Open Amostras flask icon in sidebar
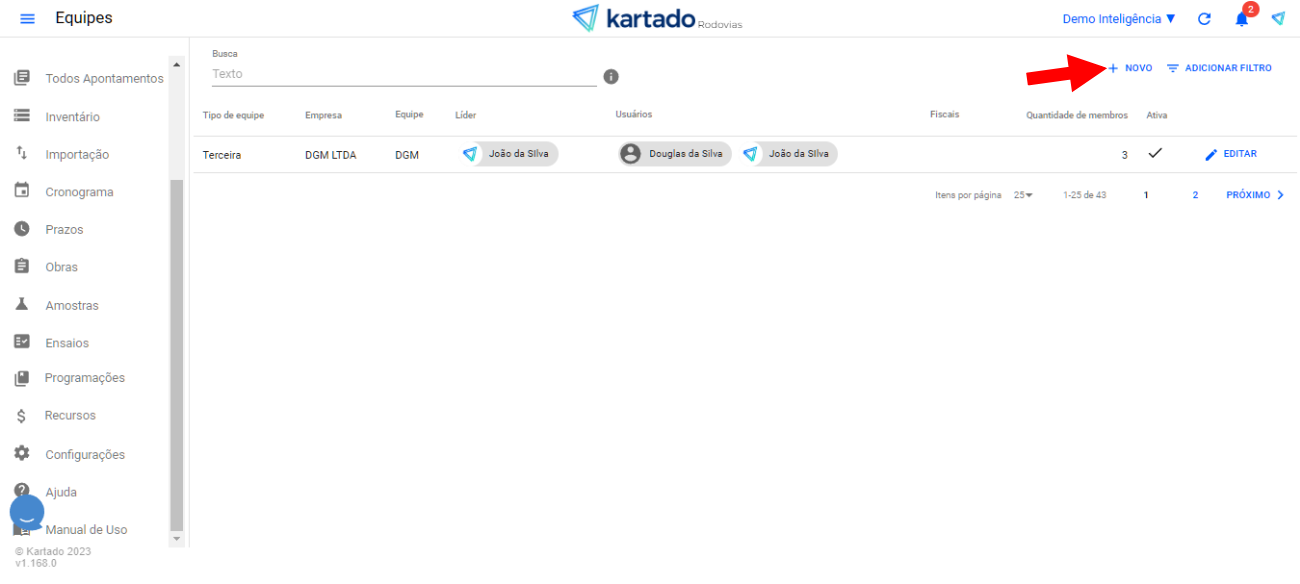Screen dimensions: 1300x584 (21, 304)
